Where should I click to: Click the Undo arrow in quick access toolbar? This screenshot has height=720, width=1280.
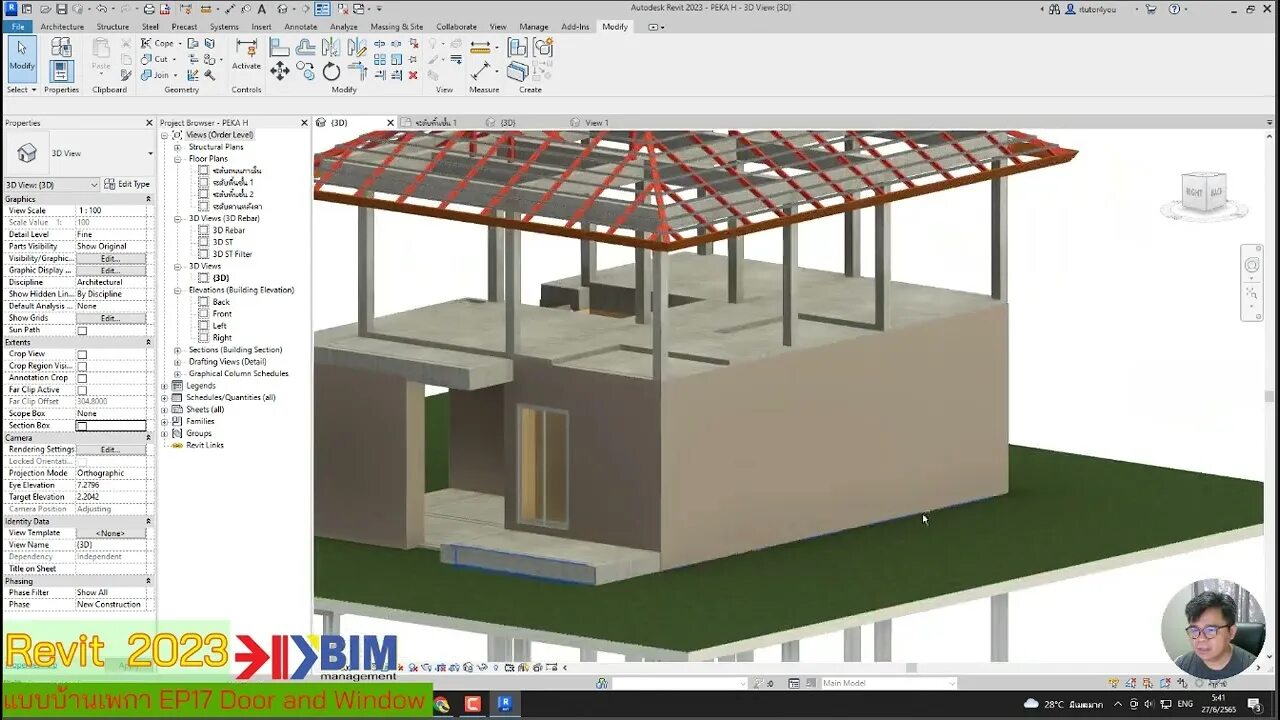pyautogui.click(x=101, y=9)
